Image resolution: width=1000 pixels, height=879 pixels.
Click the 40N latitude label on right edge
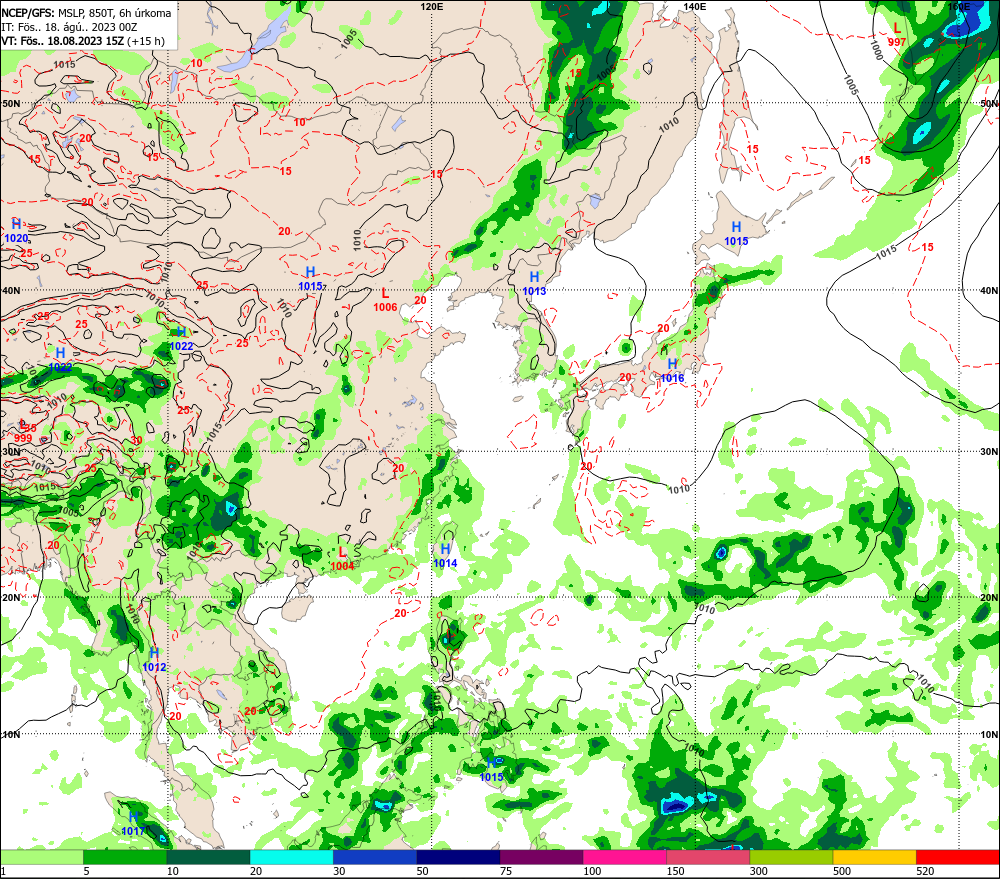[x=989, y=290]
